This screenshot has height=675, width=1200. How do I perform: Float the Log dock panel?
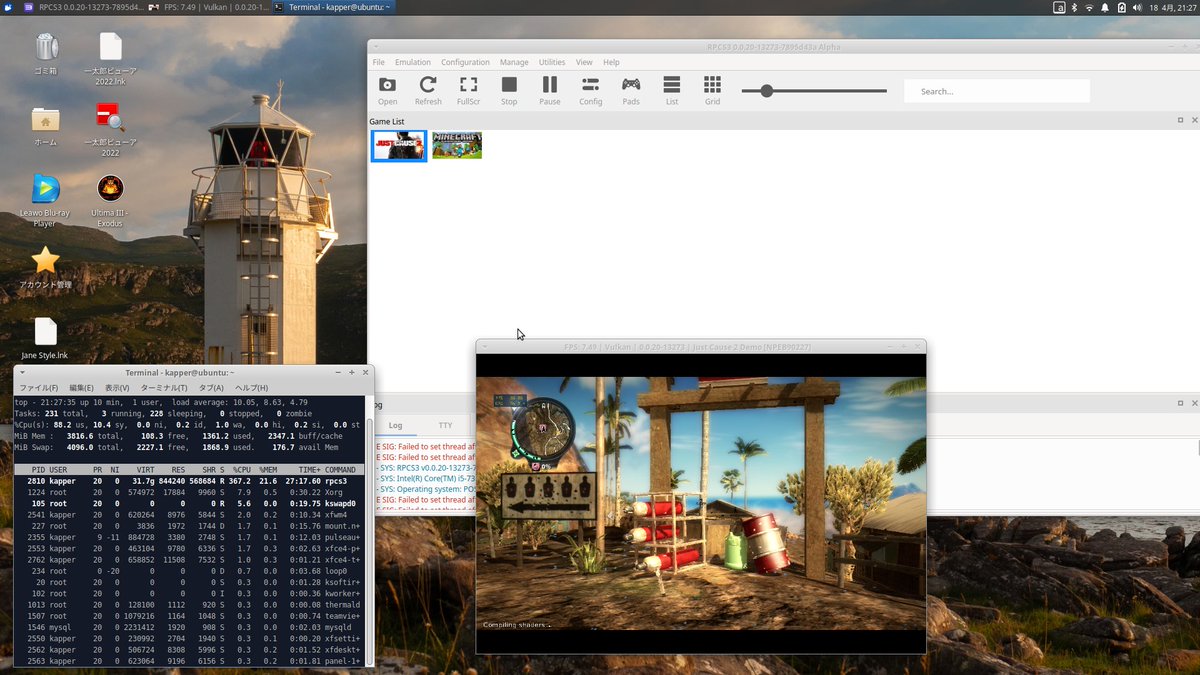1180,404
